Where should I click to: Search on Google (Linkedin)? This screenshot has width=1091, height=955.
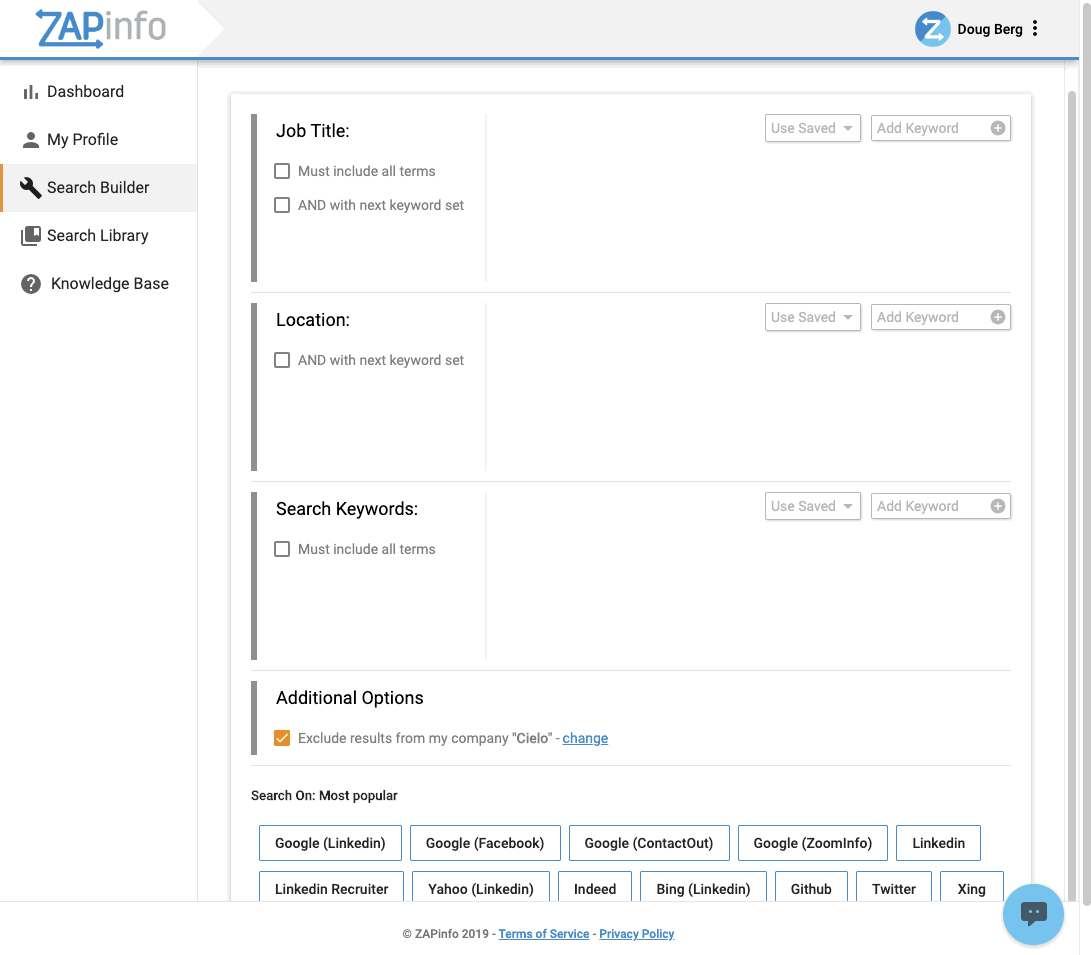coord(331,843)
